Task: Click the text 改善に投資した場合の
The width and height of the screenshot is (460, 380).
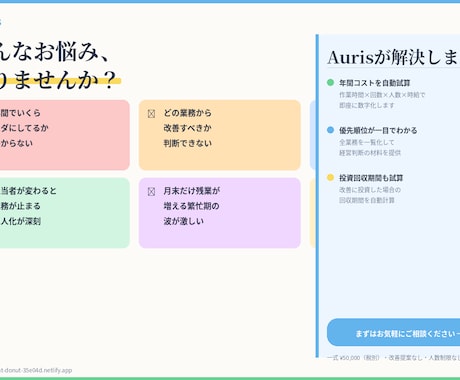Action: click(x=370, y=190)
